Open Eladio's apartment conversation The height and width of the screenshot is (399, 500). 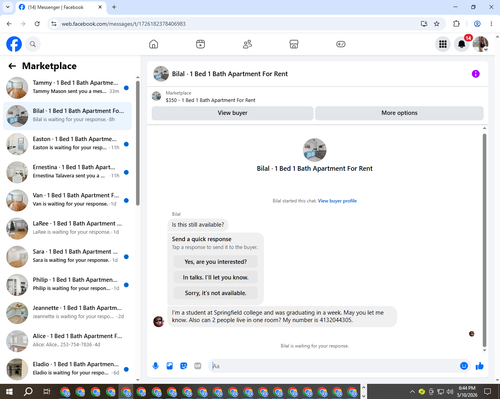click(x=67, y=369)
